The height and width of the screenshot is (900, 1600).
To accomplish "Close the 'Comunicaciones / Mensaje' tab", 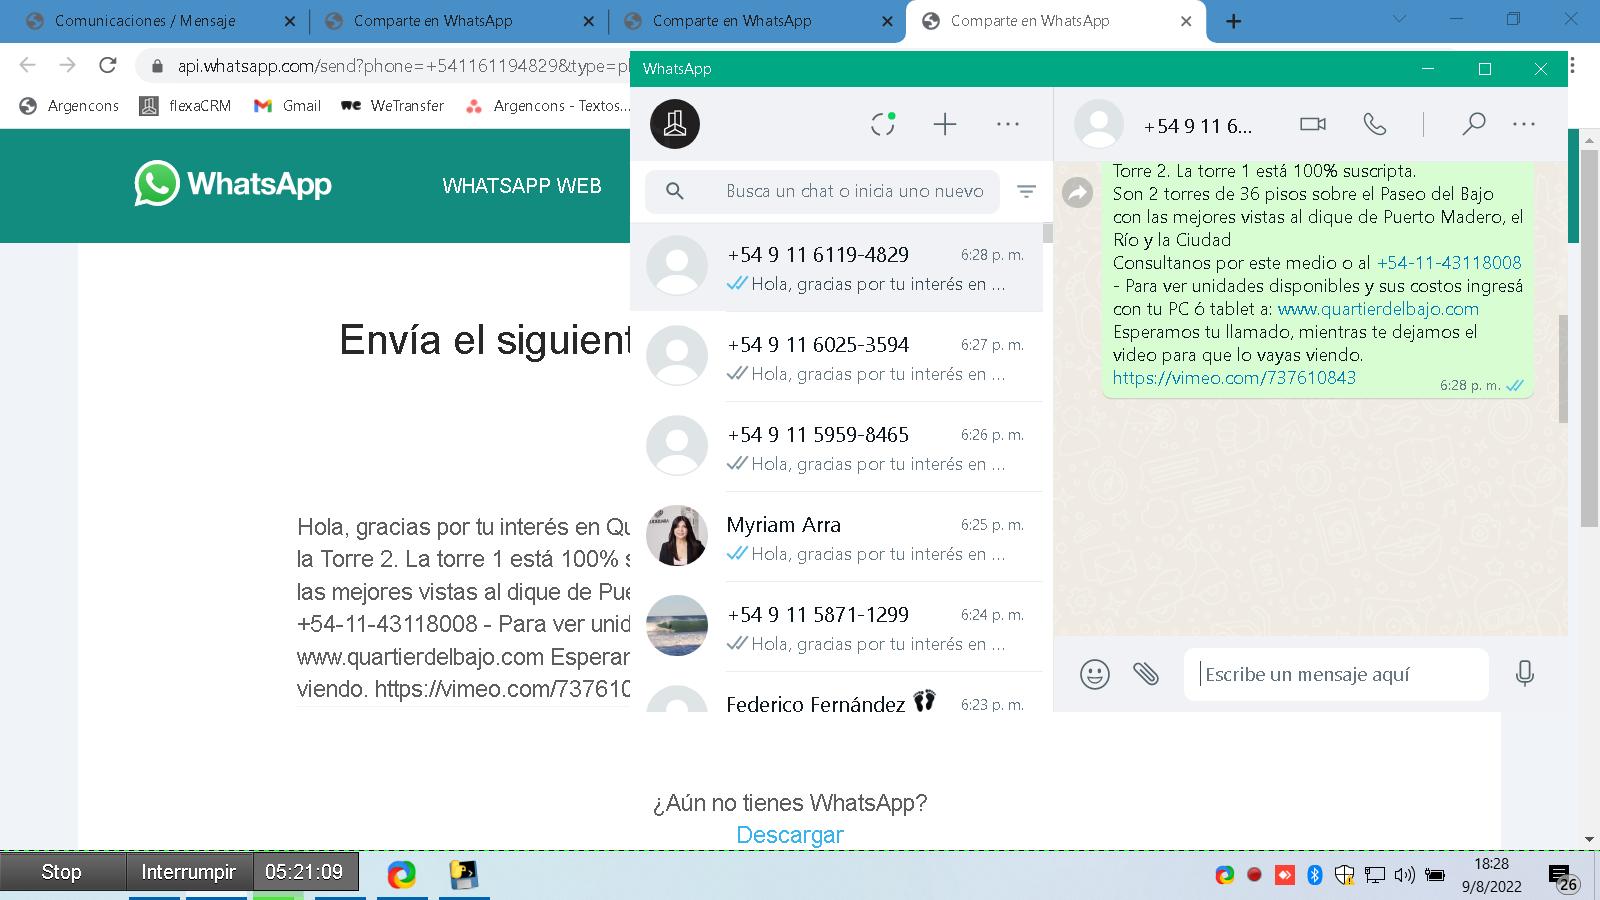I will pyautogui.click(x=290, y=21).
